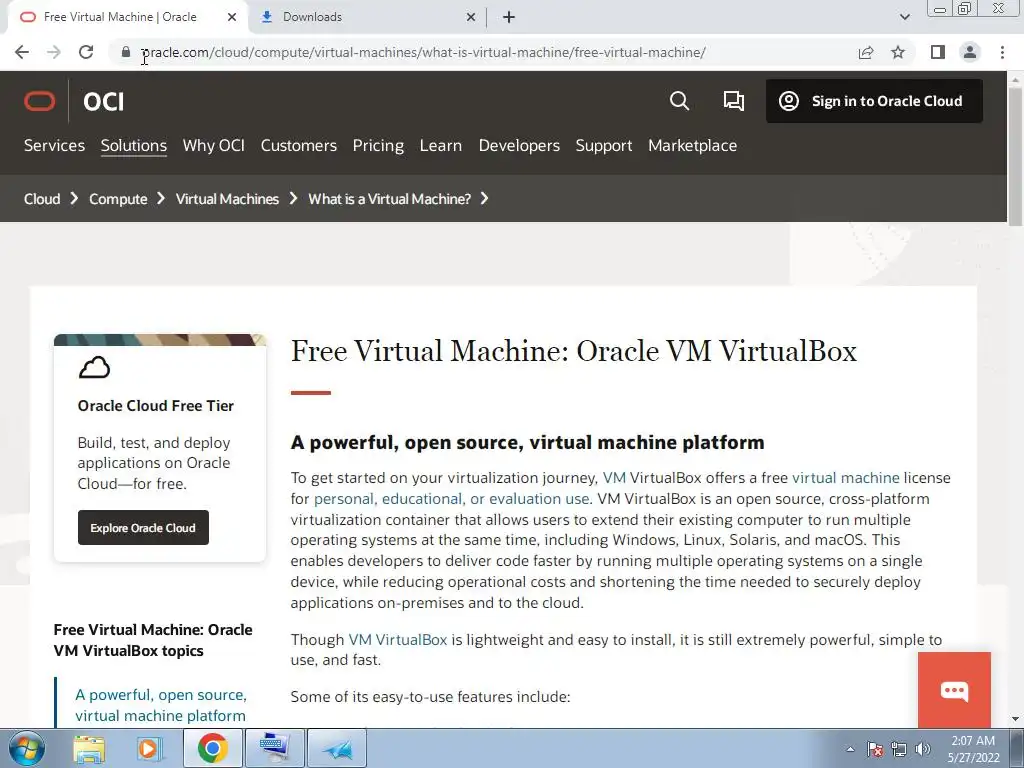Open the Developers menu
Viewport: 1024px width, 768px height.
coord(519,145)
